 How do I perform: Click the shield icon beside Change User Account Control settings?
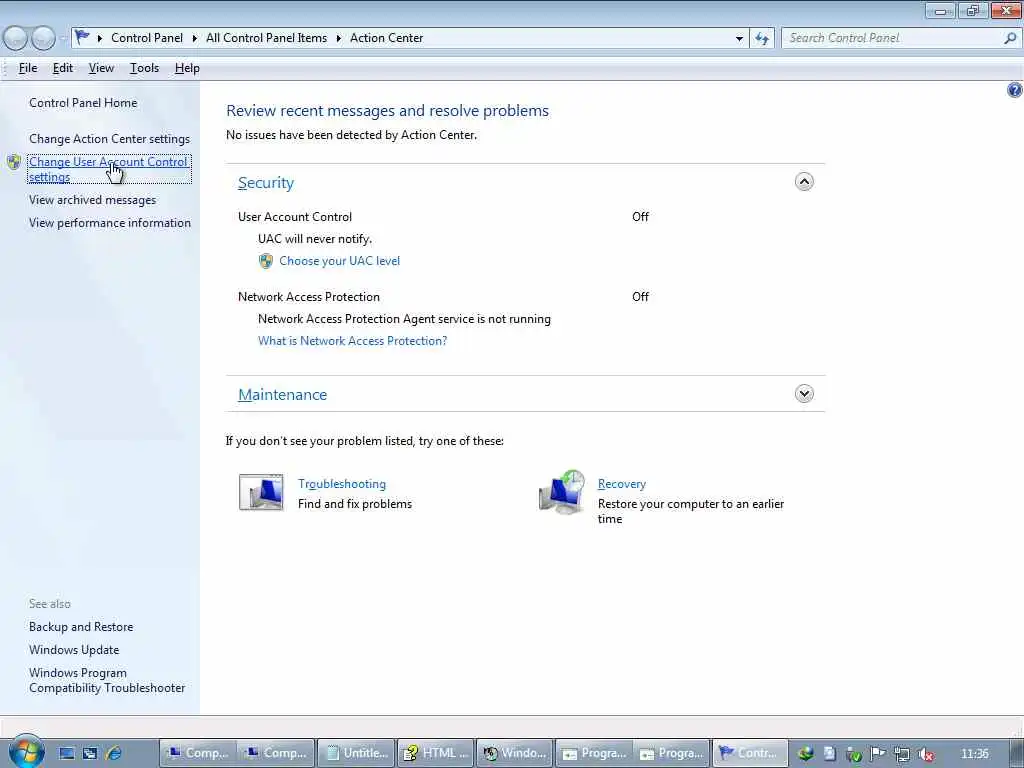[14, 162]
